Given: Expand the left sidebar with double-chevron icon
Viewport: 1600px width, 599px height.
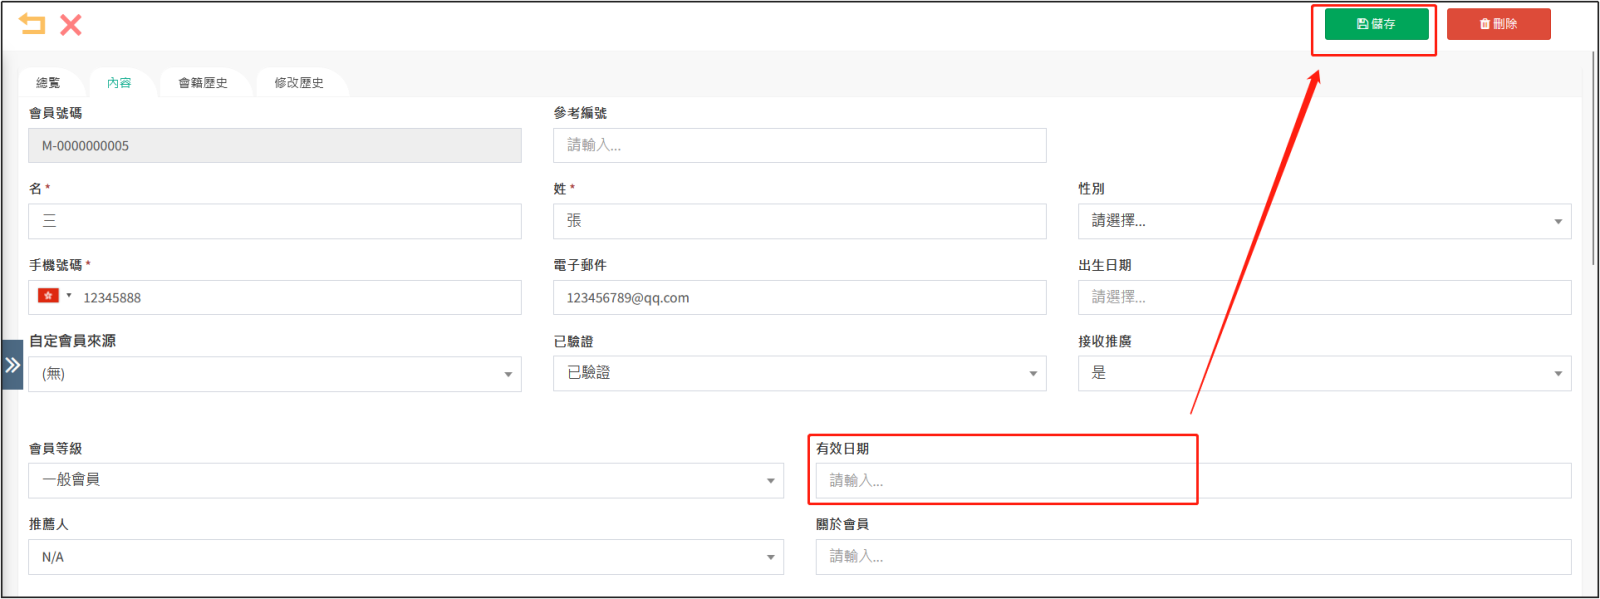Looking at the screenshot, I should (x=12, y=365).
